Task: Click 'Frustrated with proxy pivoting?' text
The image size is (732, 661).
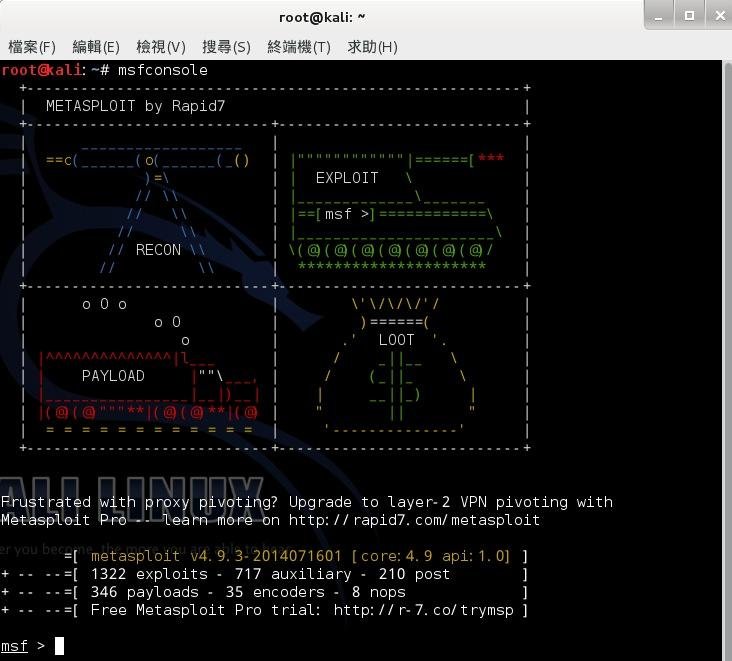Action: pyautogui.click(x=139, y=502)
